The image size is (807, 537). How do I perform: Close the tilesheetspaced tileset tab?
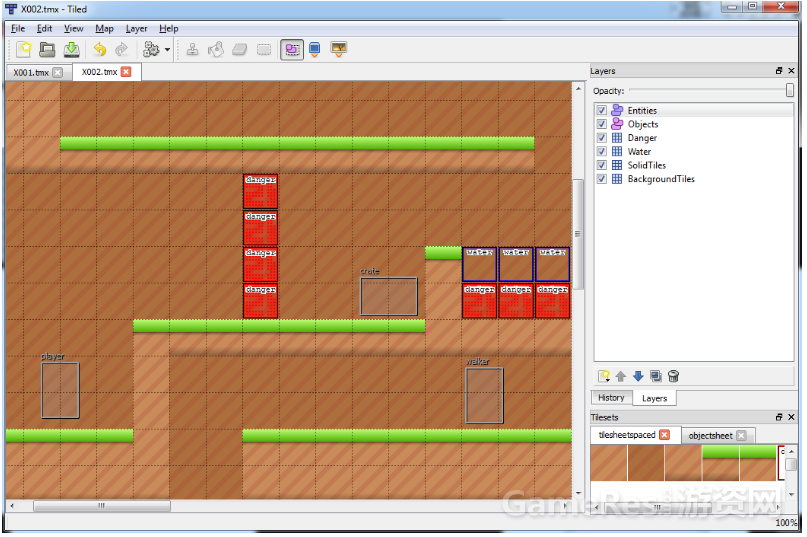(664, 435)
